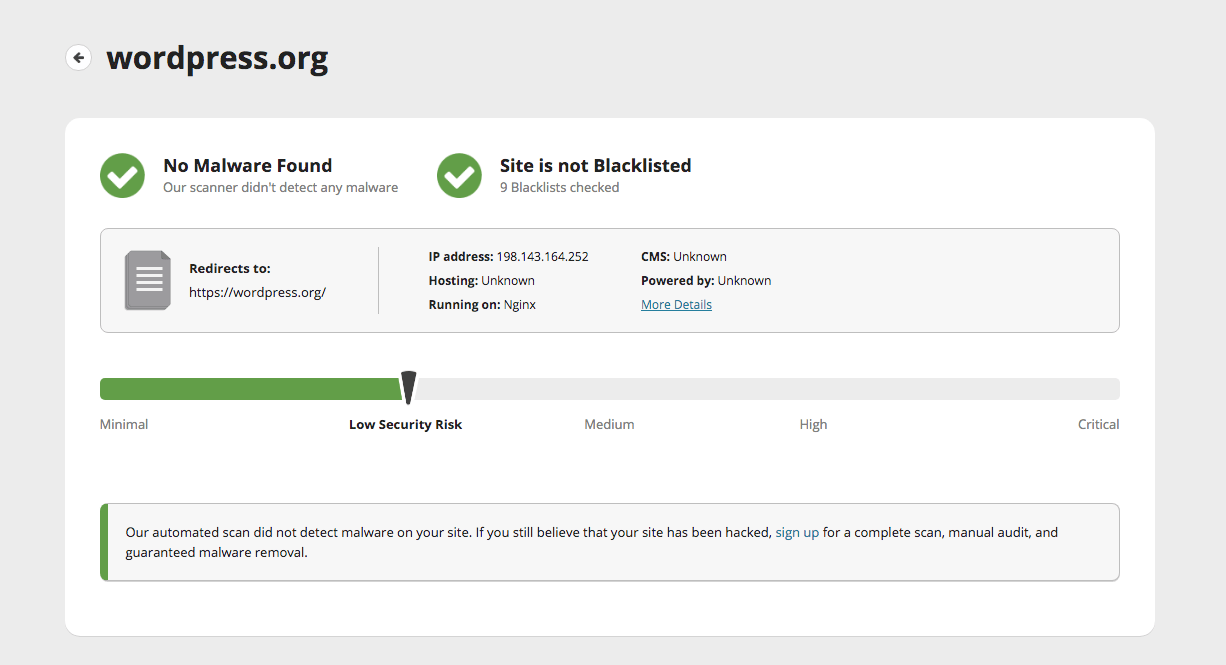
Task: Click the Running on: Nginx entry
Action: (482, 305)
